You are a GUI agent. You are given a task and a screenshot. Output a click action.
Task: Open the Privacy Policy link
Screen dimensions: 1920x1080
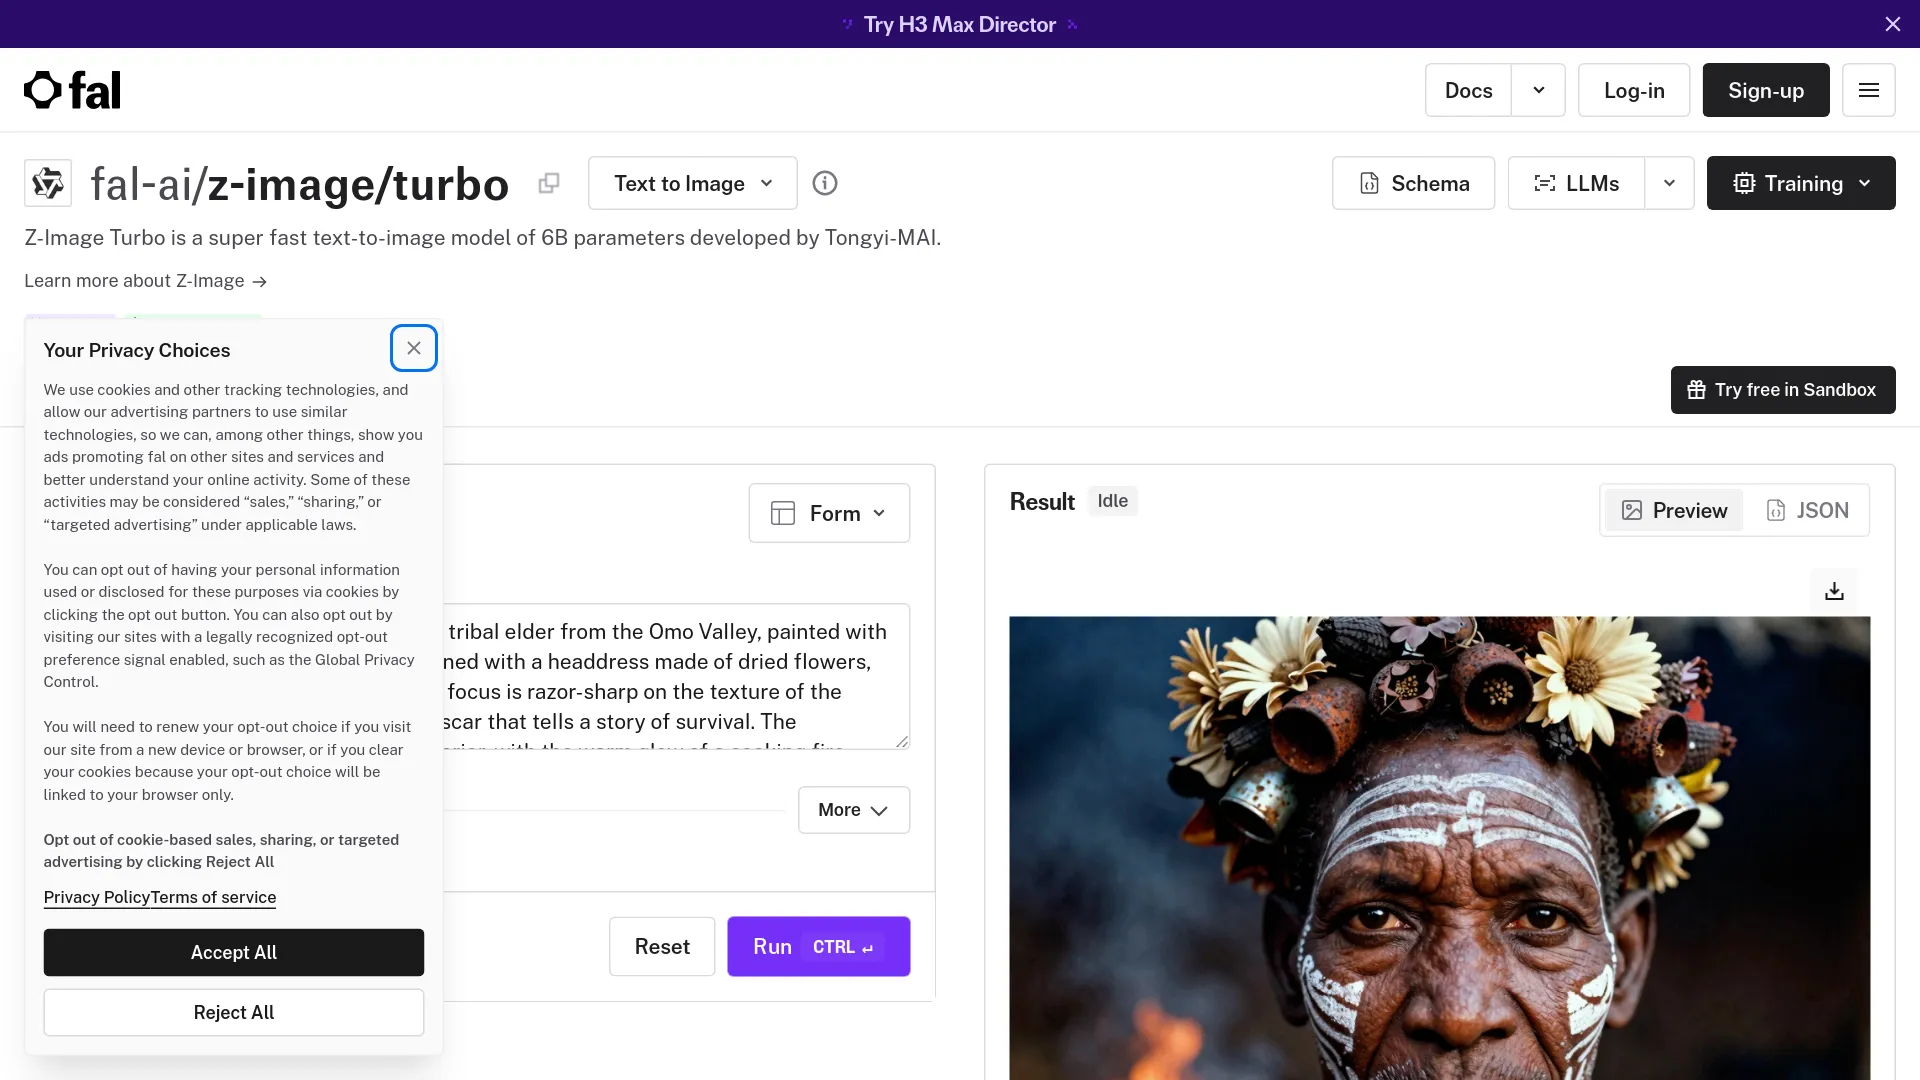pos(97,897)
